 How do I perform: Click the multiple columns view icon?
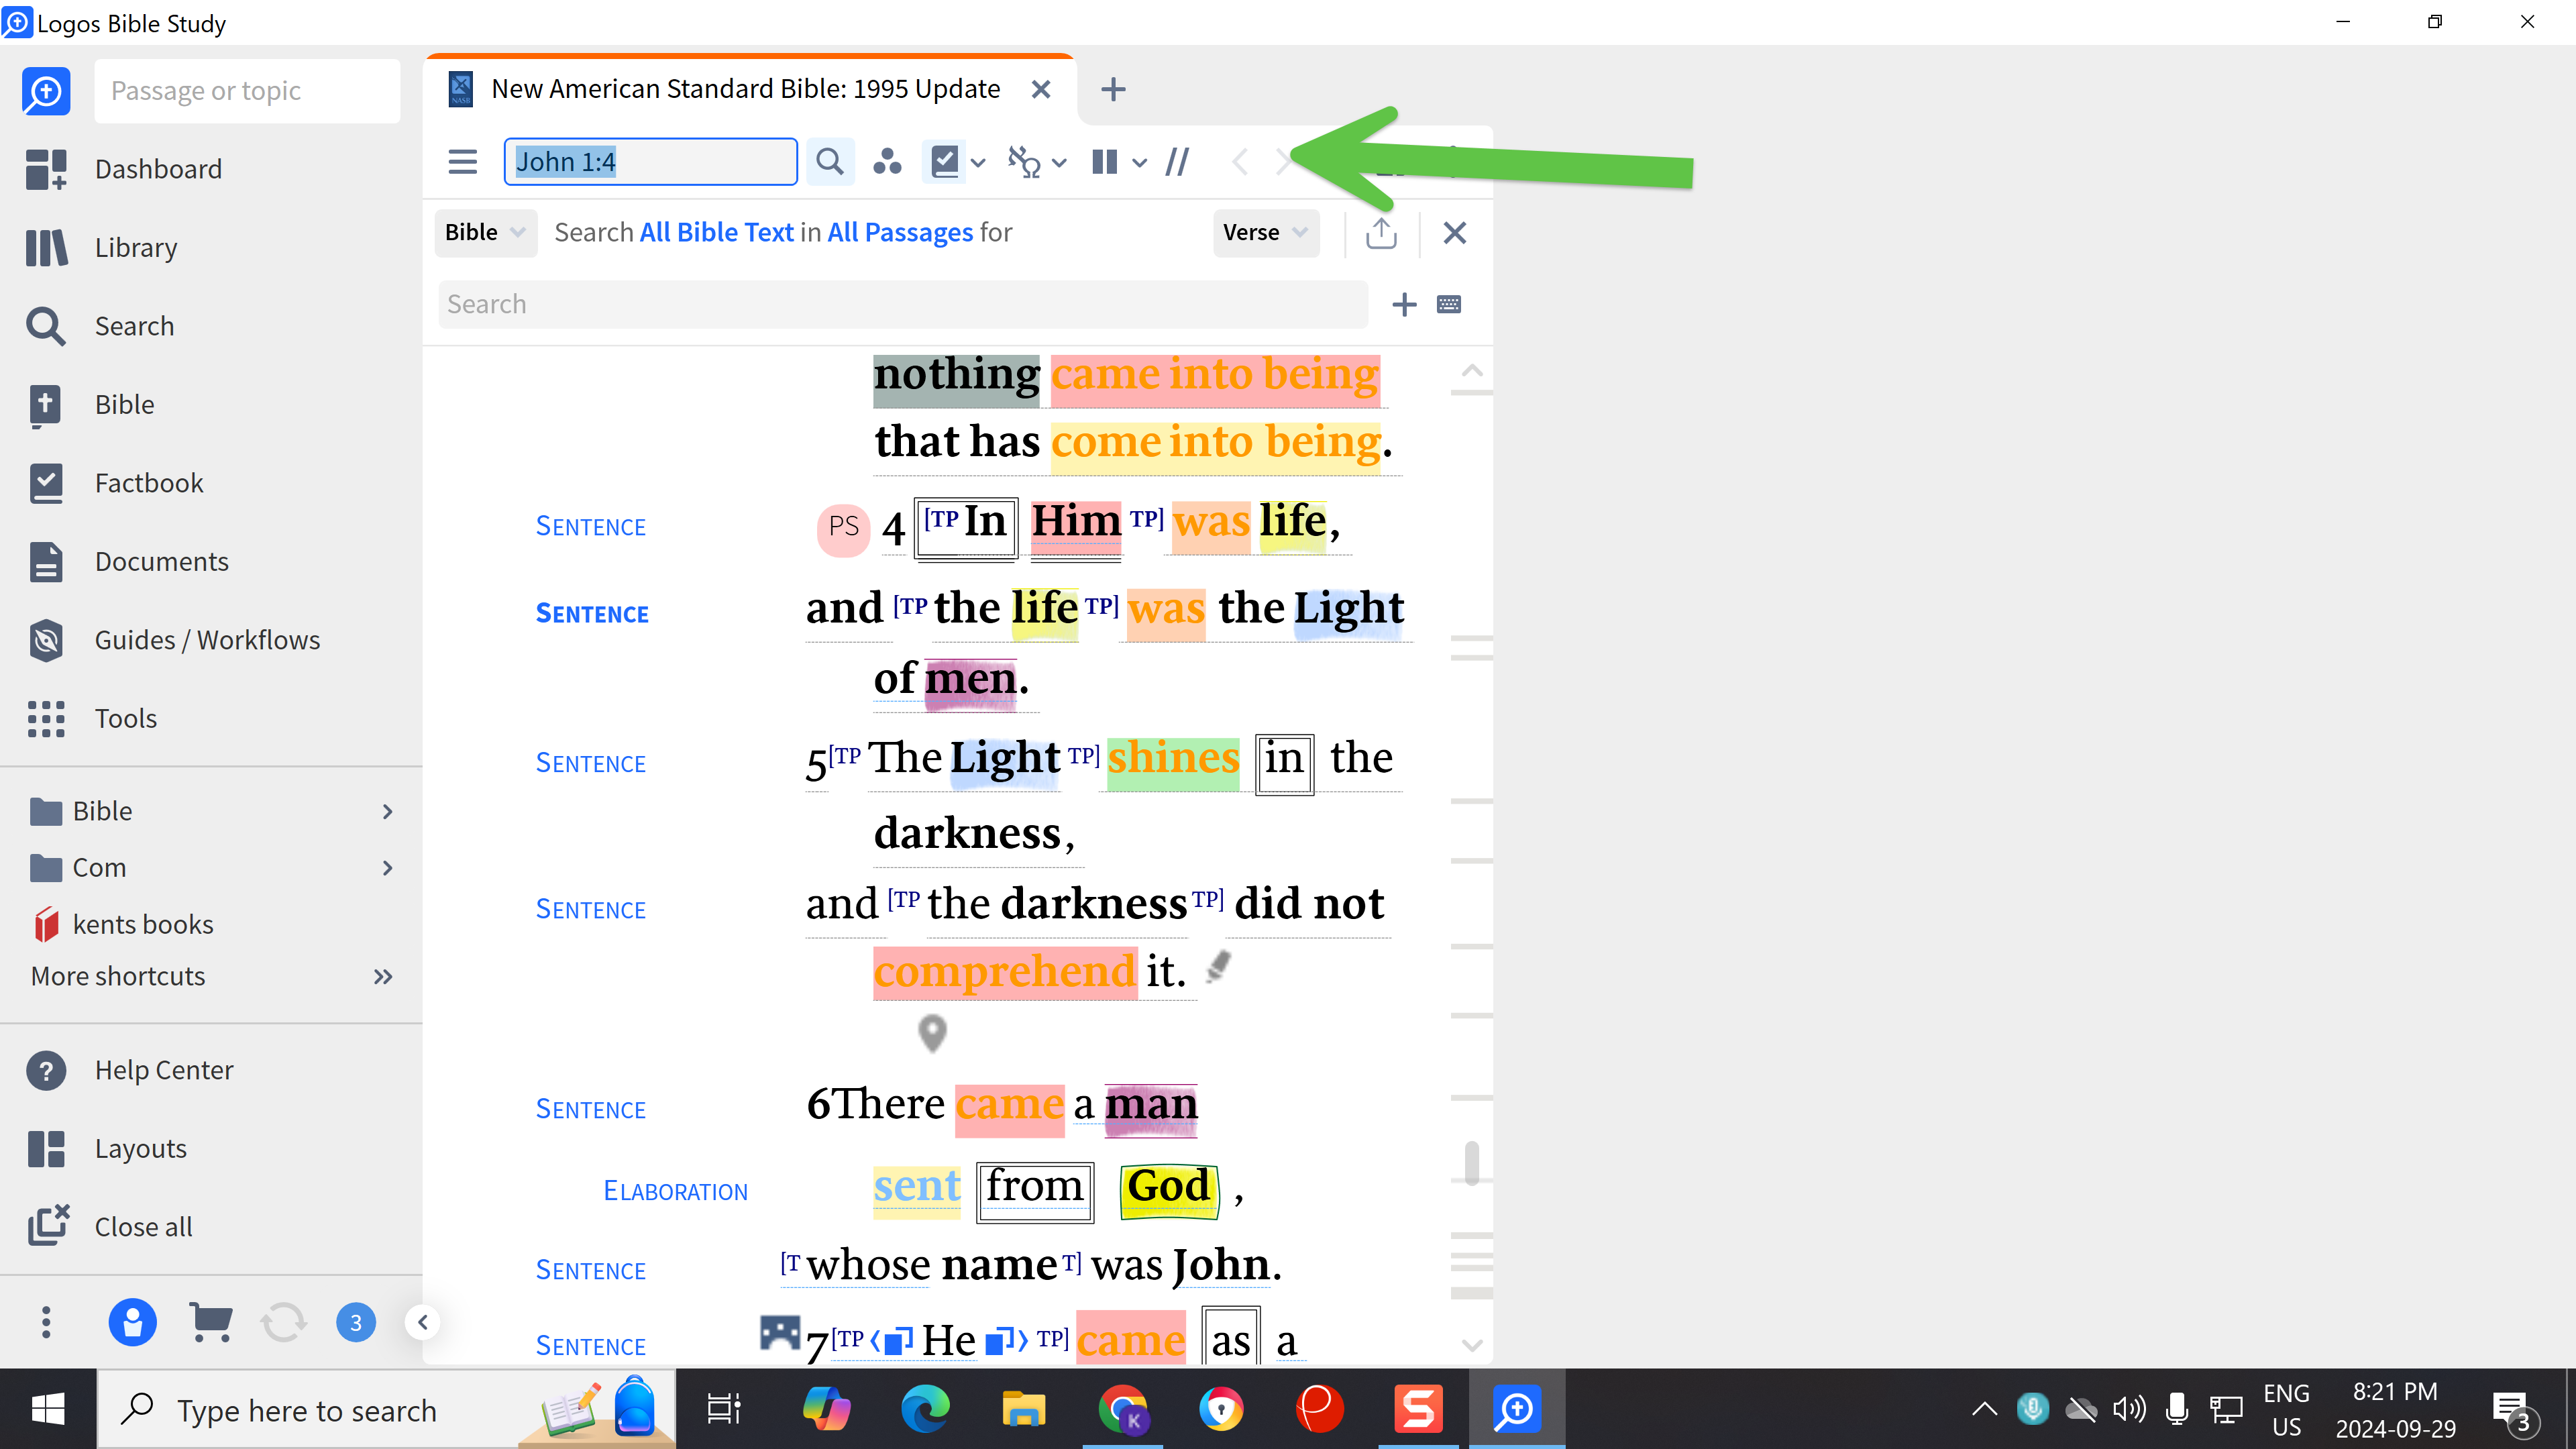(1104, 162)
